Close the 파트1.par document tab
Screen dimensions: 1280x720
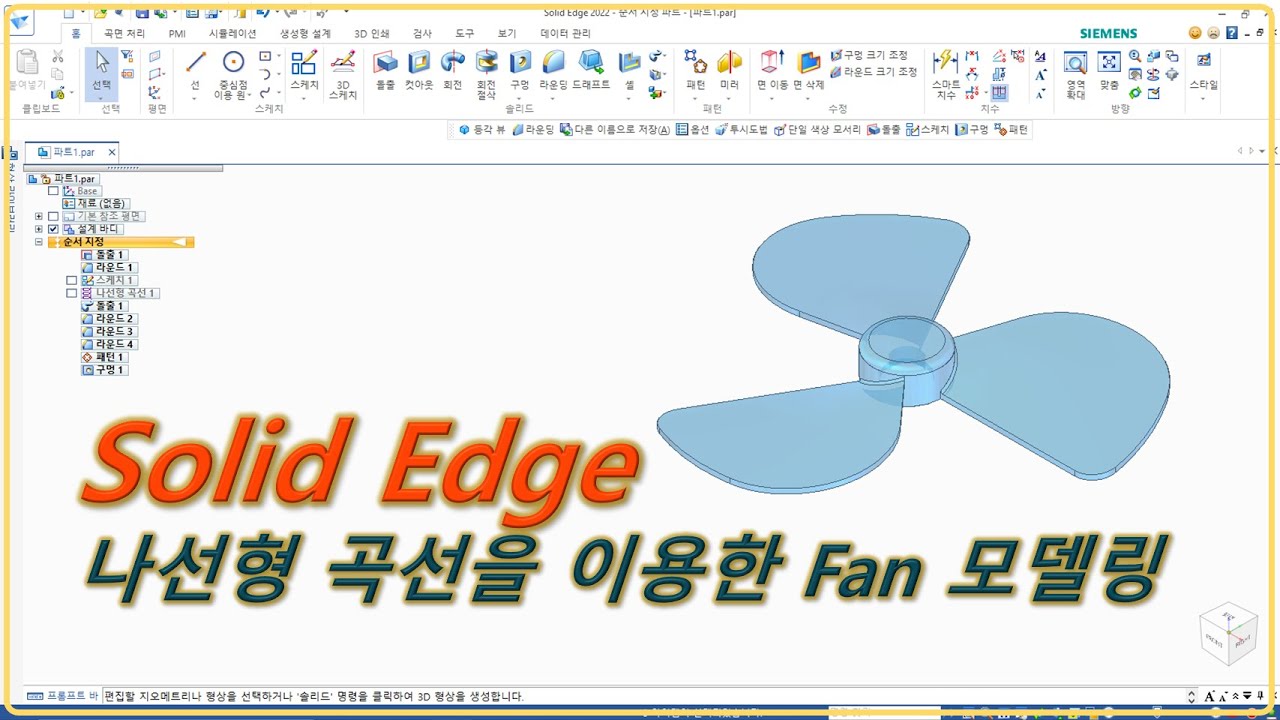point(112,152)
